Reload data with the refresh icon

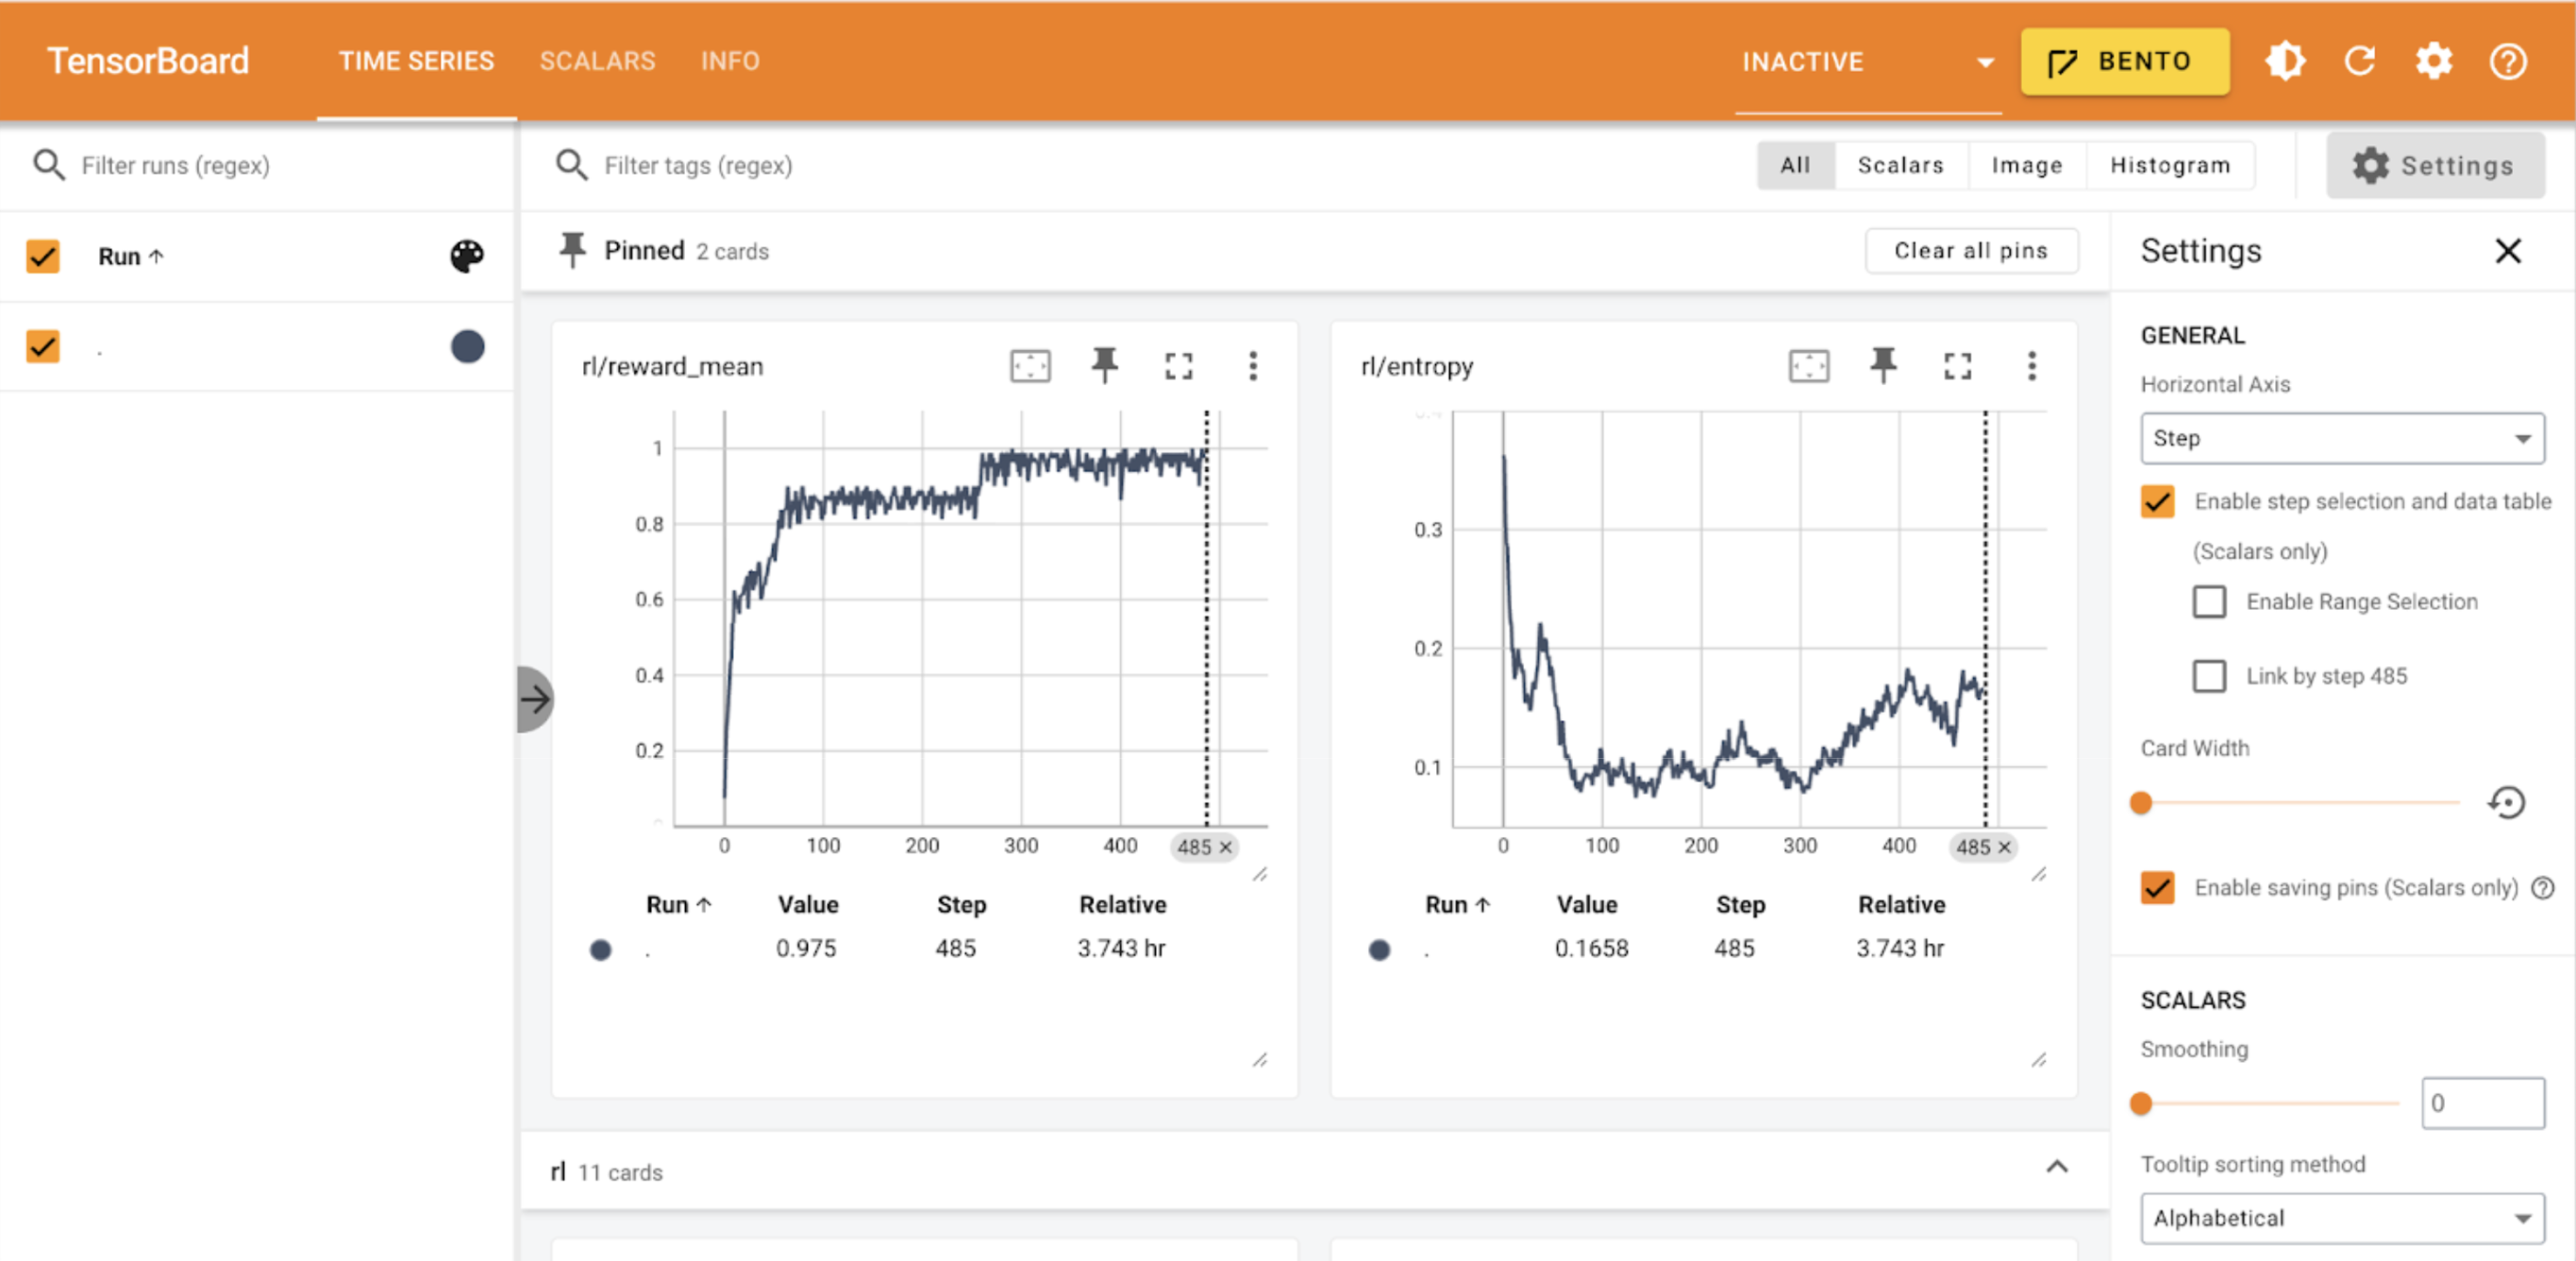2359,62
